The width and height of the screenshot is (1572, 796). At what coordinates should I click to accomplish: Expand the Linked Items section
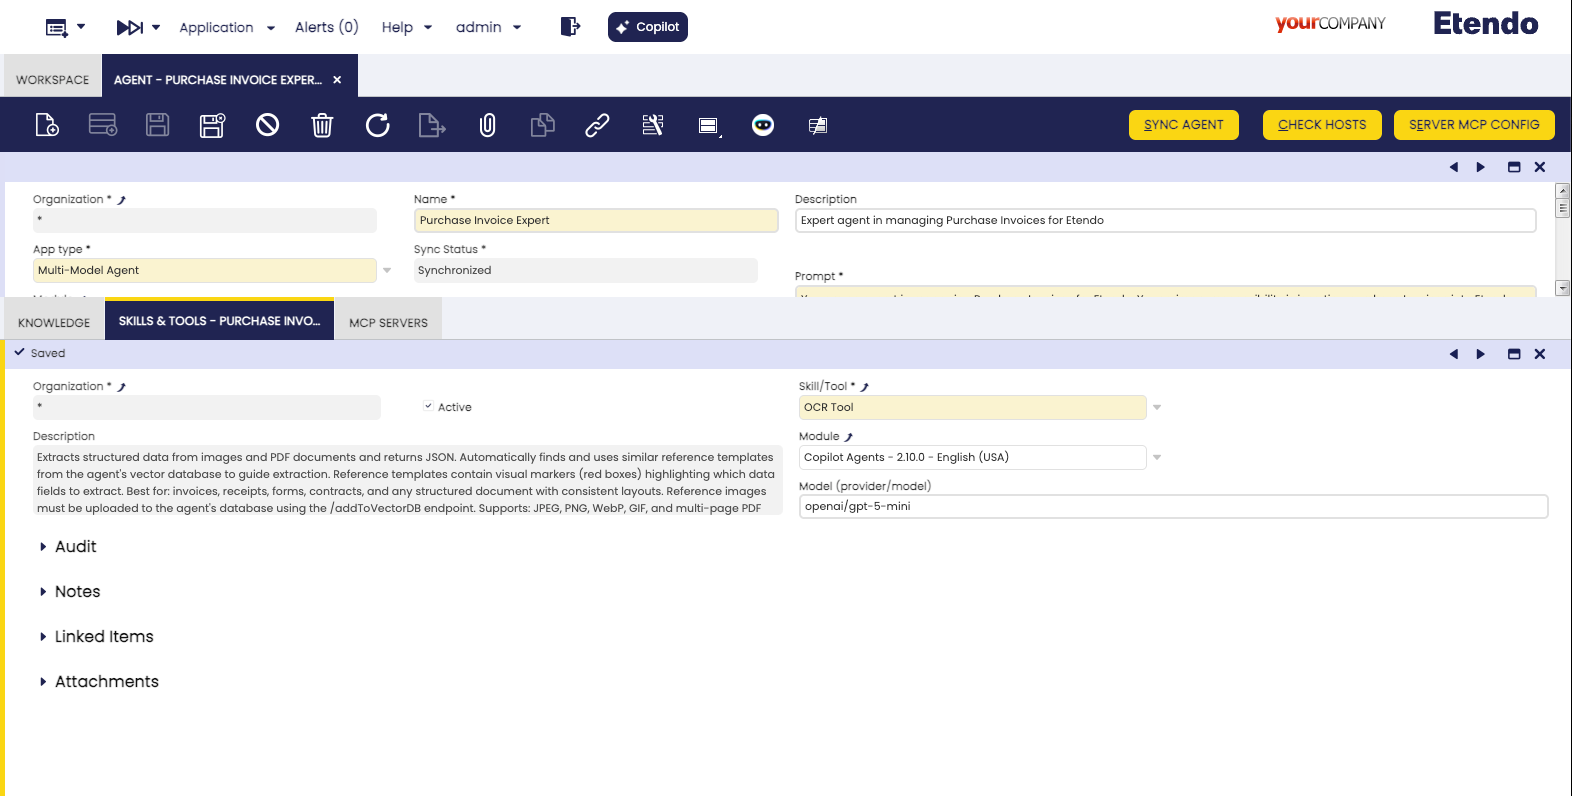point(96,636)
